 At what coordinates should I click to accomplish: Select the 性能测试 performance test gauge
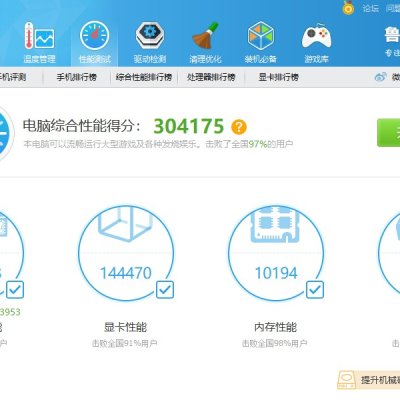pyautogui.click(x=95, y=42)
